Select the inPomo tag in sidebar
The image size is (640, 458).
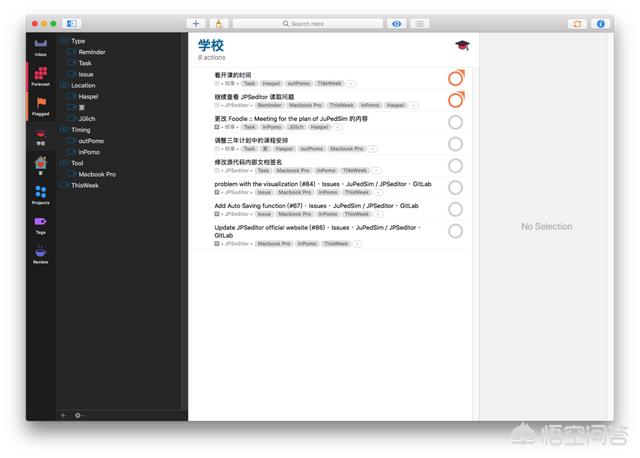pos(89,152)
